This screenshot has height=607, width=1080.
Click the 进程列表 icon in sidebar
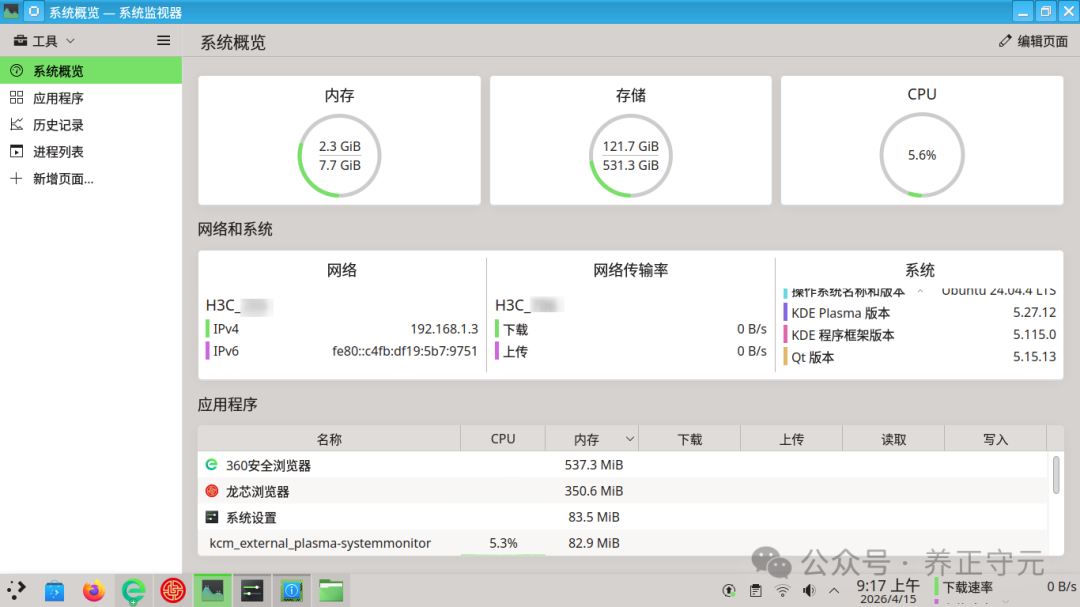[17, 152]
